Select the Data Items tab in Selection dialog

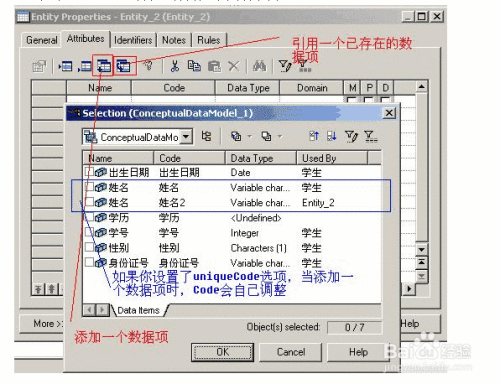[x=138, y=310]
